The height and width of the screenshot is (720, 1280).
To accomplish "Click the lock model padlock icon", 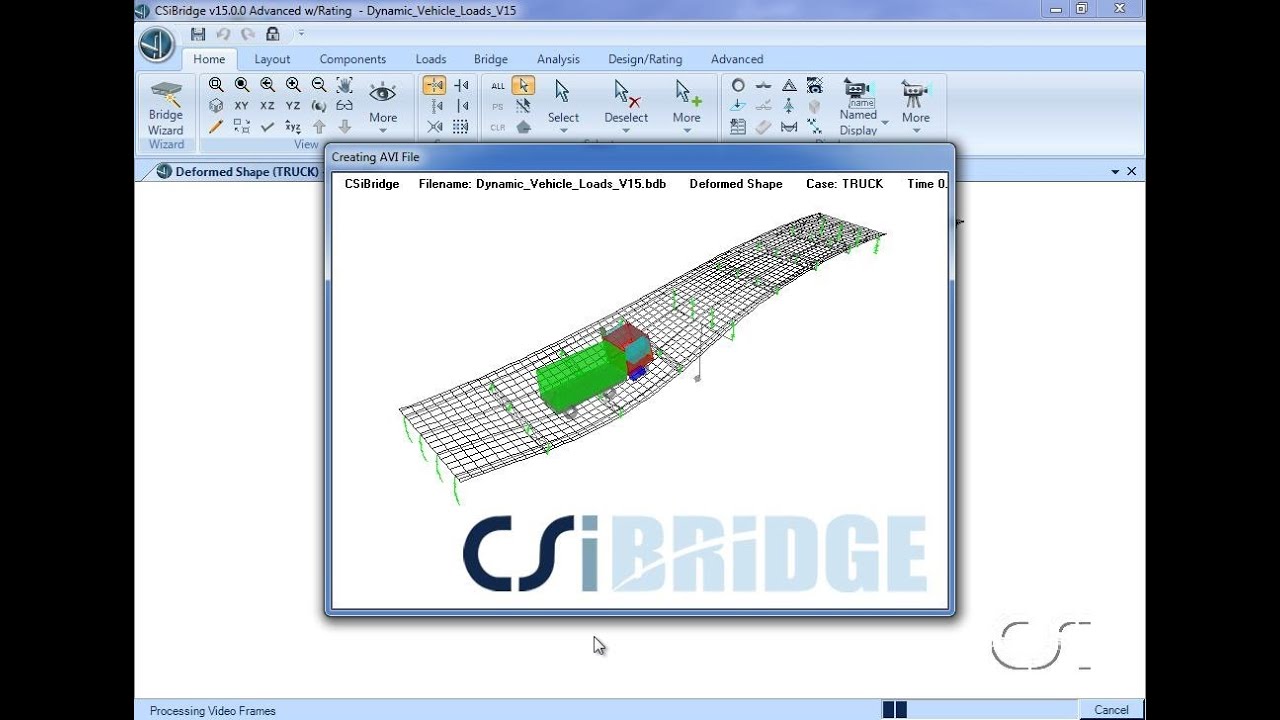I will pyautogui.click(x=272, y=34).
